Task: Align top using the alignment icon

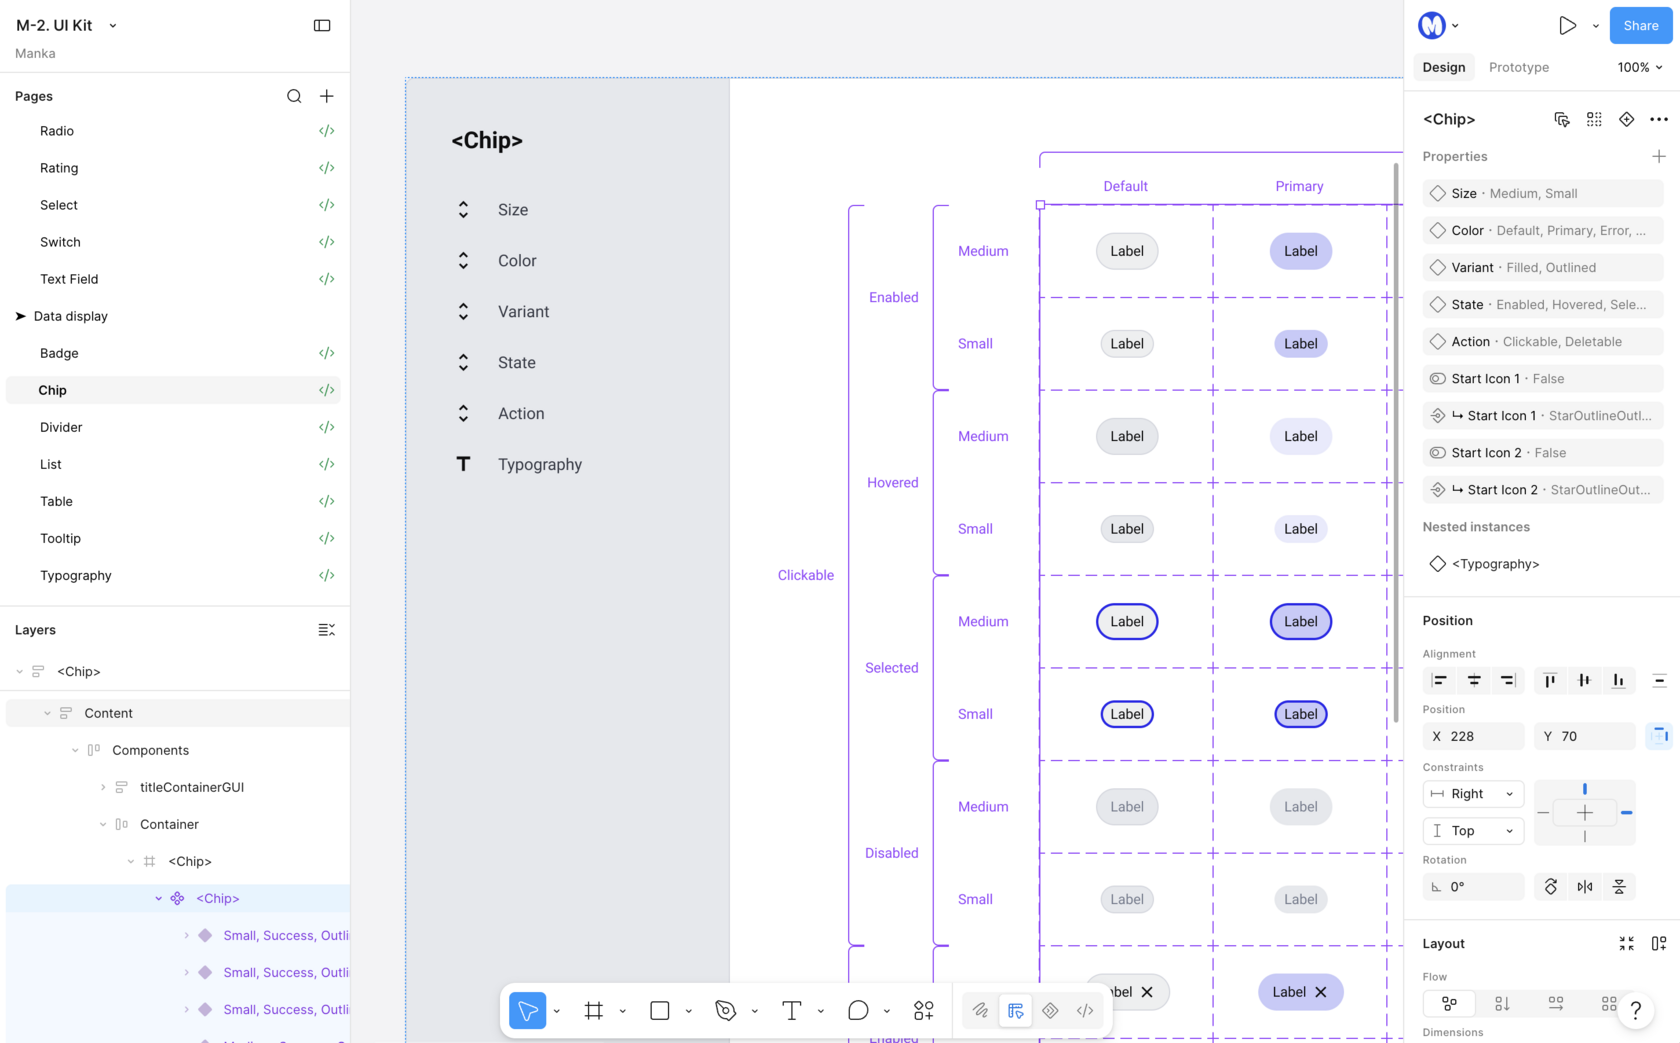Action: (1550, 681)
